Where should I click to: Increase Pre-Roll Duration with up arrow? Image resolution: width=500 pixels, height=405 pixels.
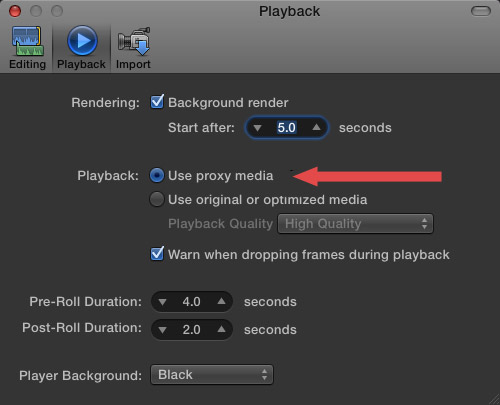pyautogui.click(x=221, y=301)
